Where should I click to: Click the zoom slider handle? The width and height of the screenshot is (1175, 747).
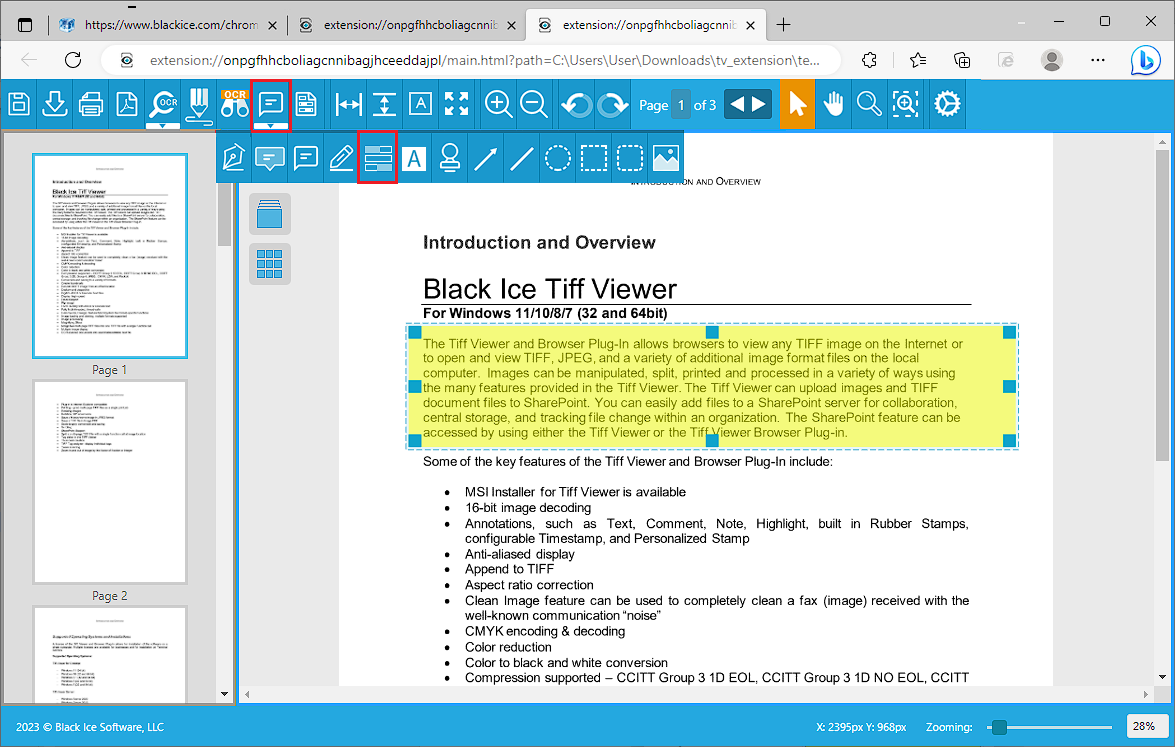[x=999, y=727]
